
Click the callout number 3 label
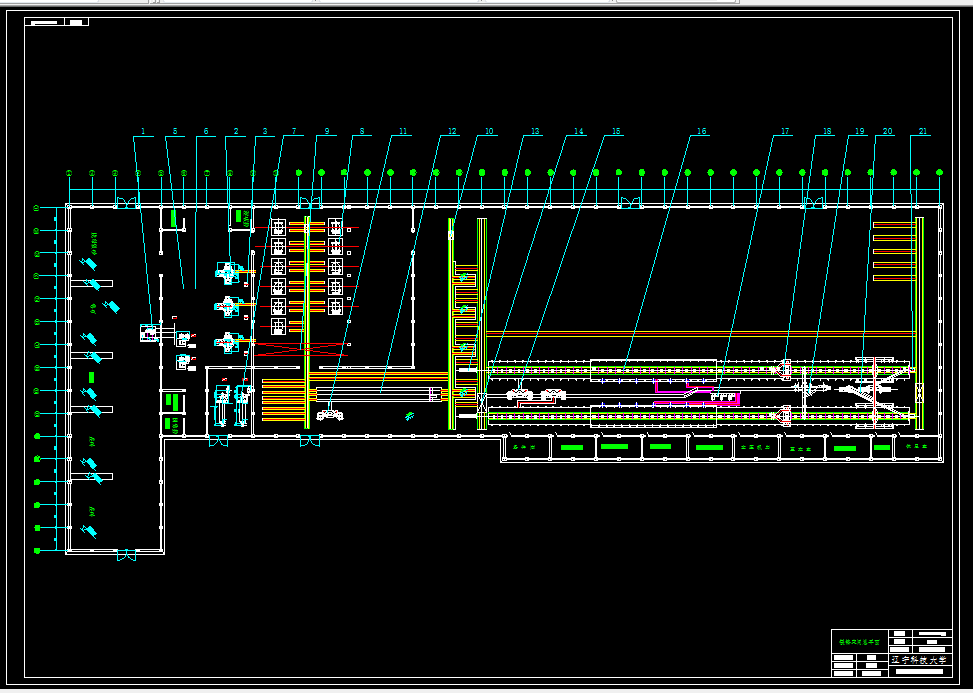tap(265, 132)
